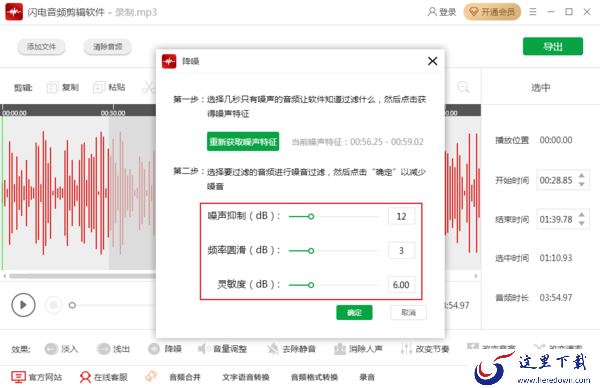Confirm noise reduction with 确定
This screenshot has width=600, height=388.
tap(354, 313)
